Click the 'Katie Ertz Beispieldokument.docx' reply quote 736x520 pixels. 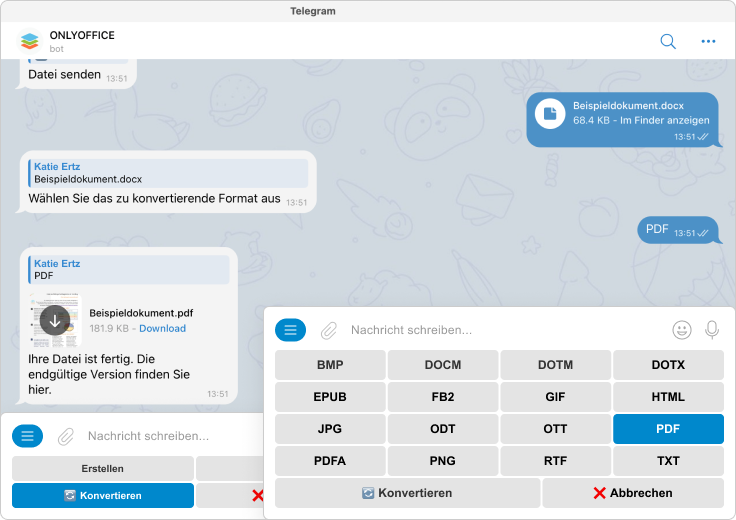point(168,173)
